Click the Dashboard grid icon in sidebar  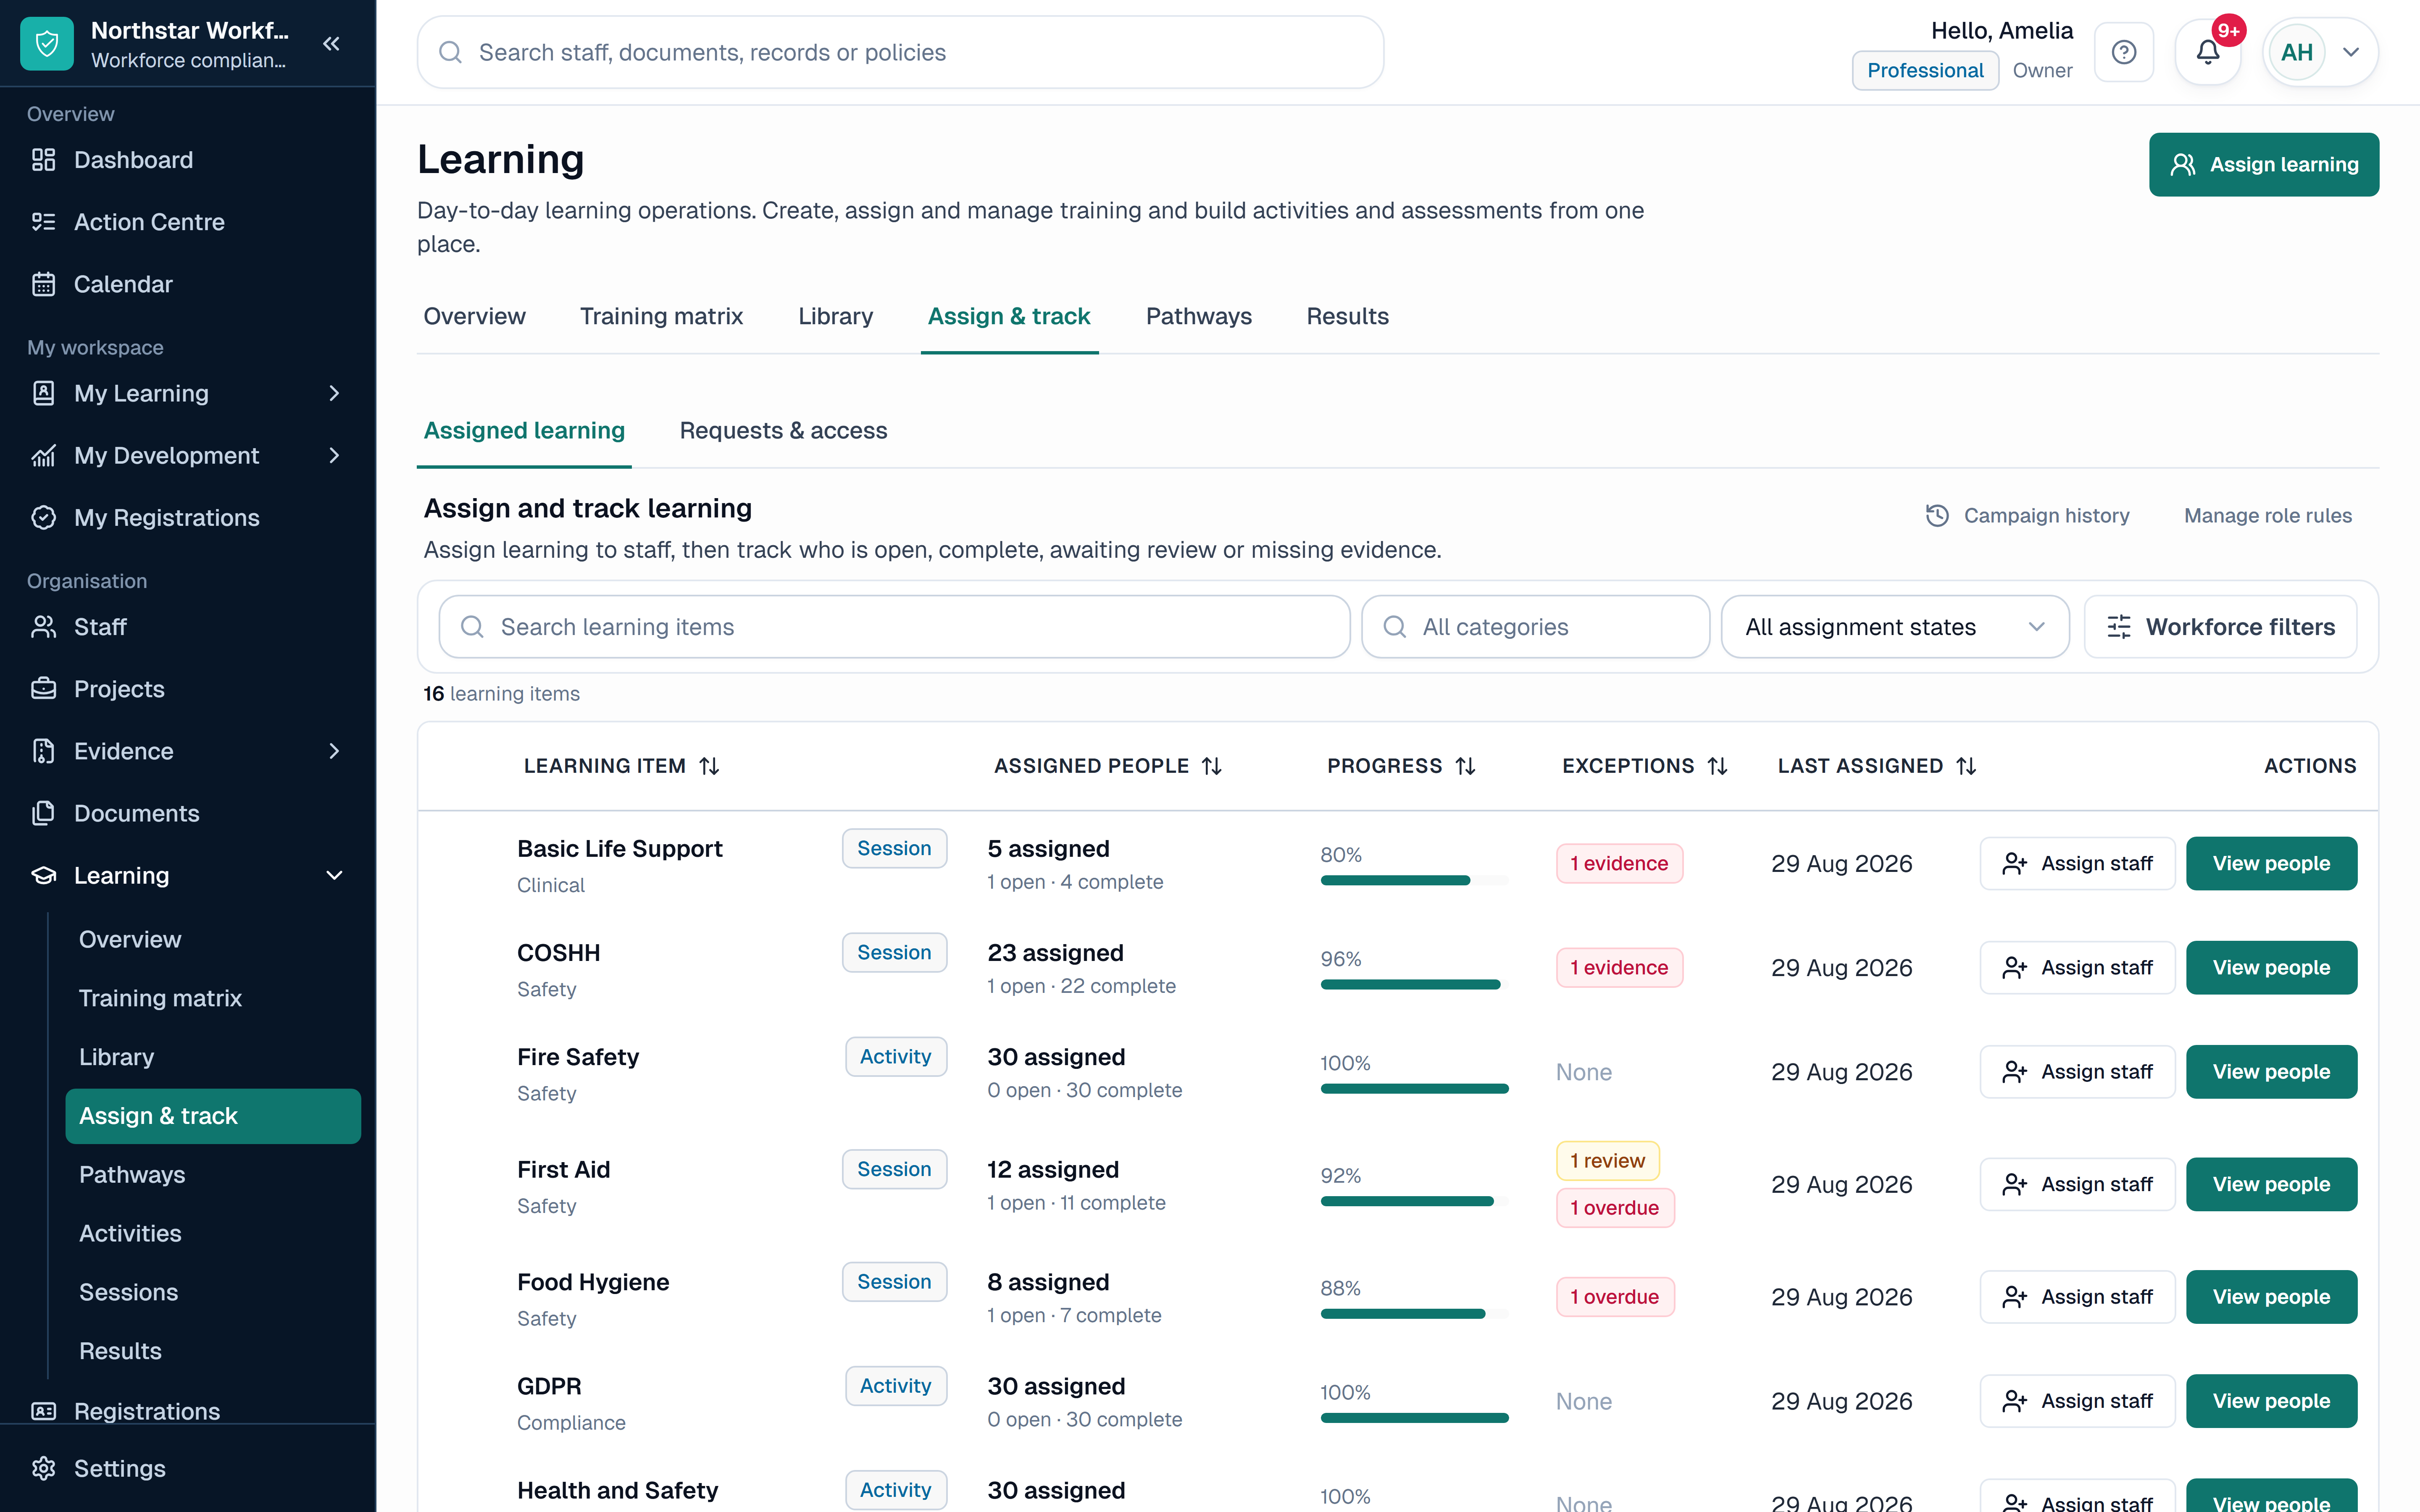tap(44, 160)
